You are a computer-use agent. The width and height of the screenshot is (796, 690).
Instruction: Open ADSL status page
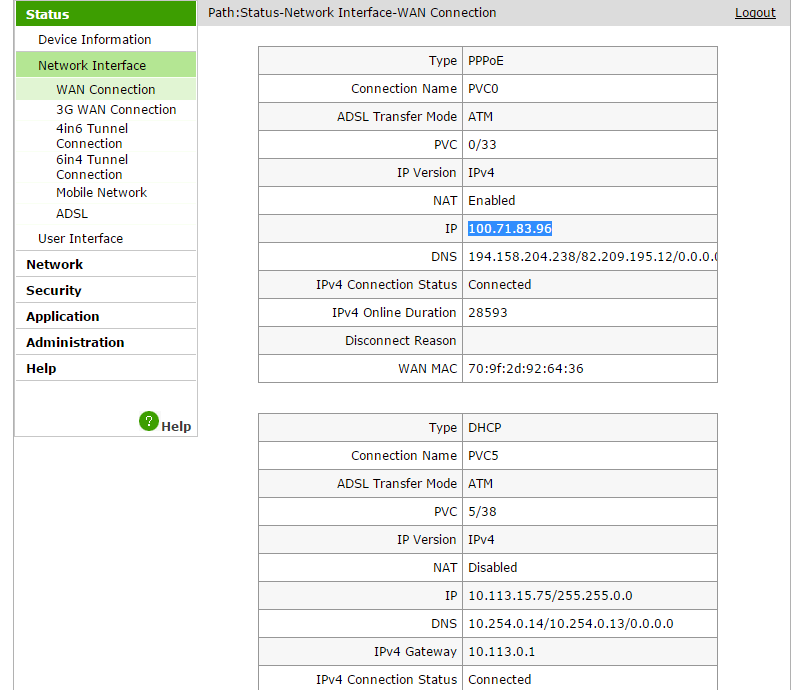pyautogui.click(x=72, y=214)
